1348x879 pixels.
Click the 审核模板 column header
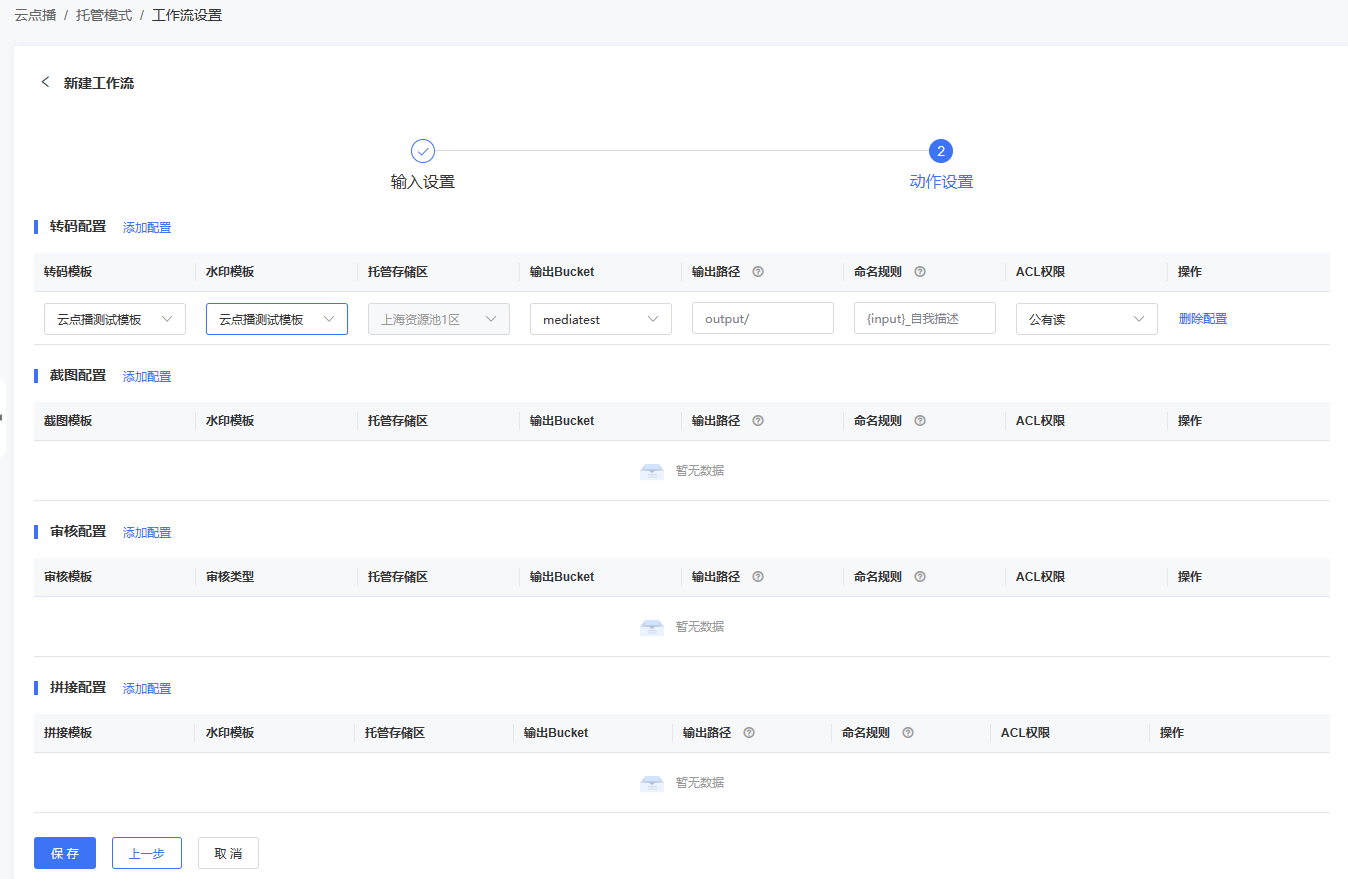[x=68, y=577]
